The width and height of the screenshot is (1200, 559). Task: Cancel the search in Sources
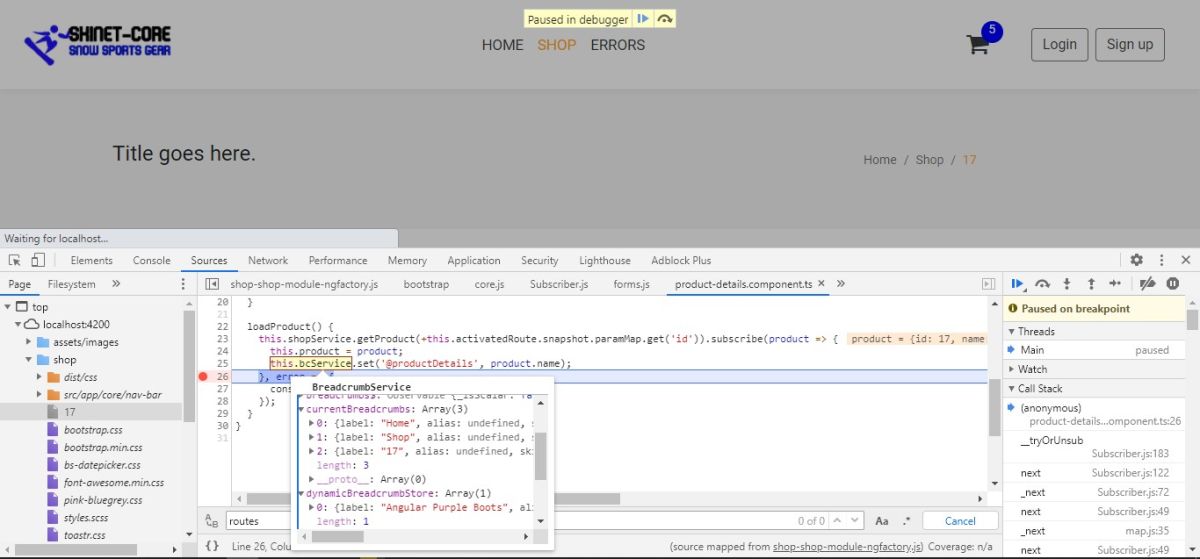(x=960, y=520)
